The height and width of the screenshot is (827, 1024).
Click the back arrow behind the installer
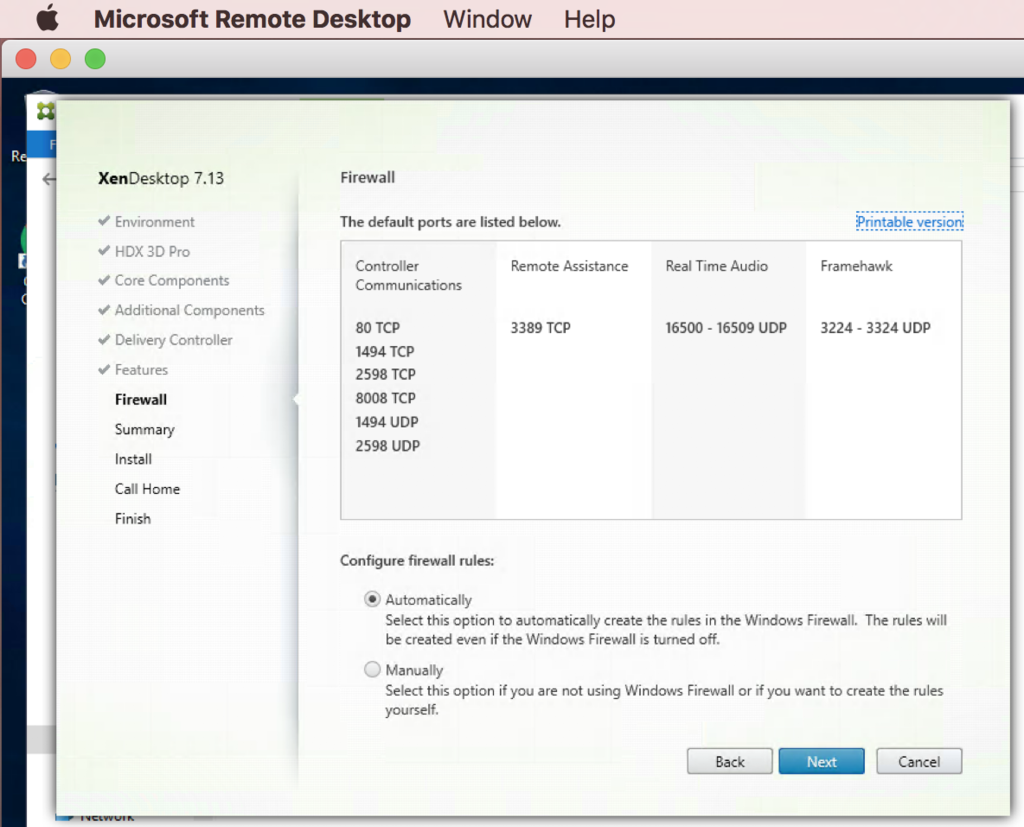click(48, 179)
